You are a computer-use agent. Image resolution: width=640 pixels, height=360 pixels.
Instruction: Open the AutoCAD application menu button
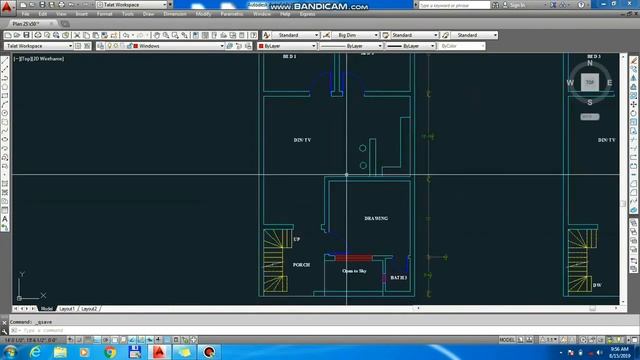7,8
